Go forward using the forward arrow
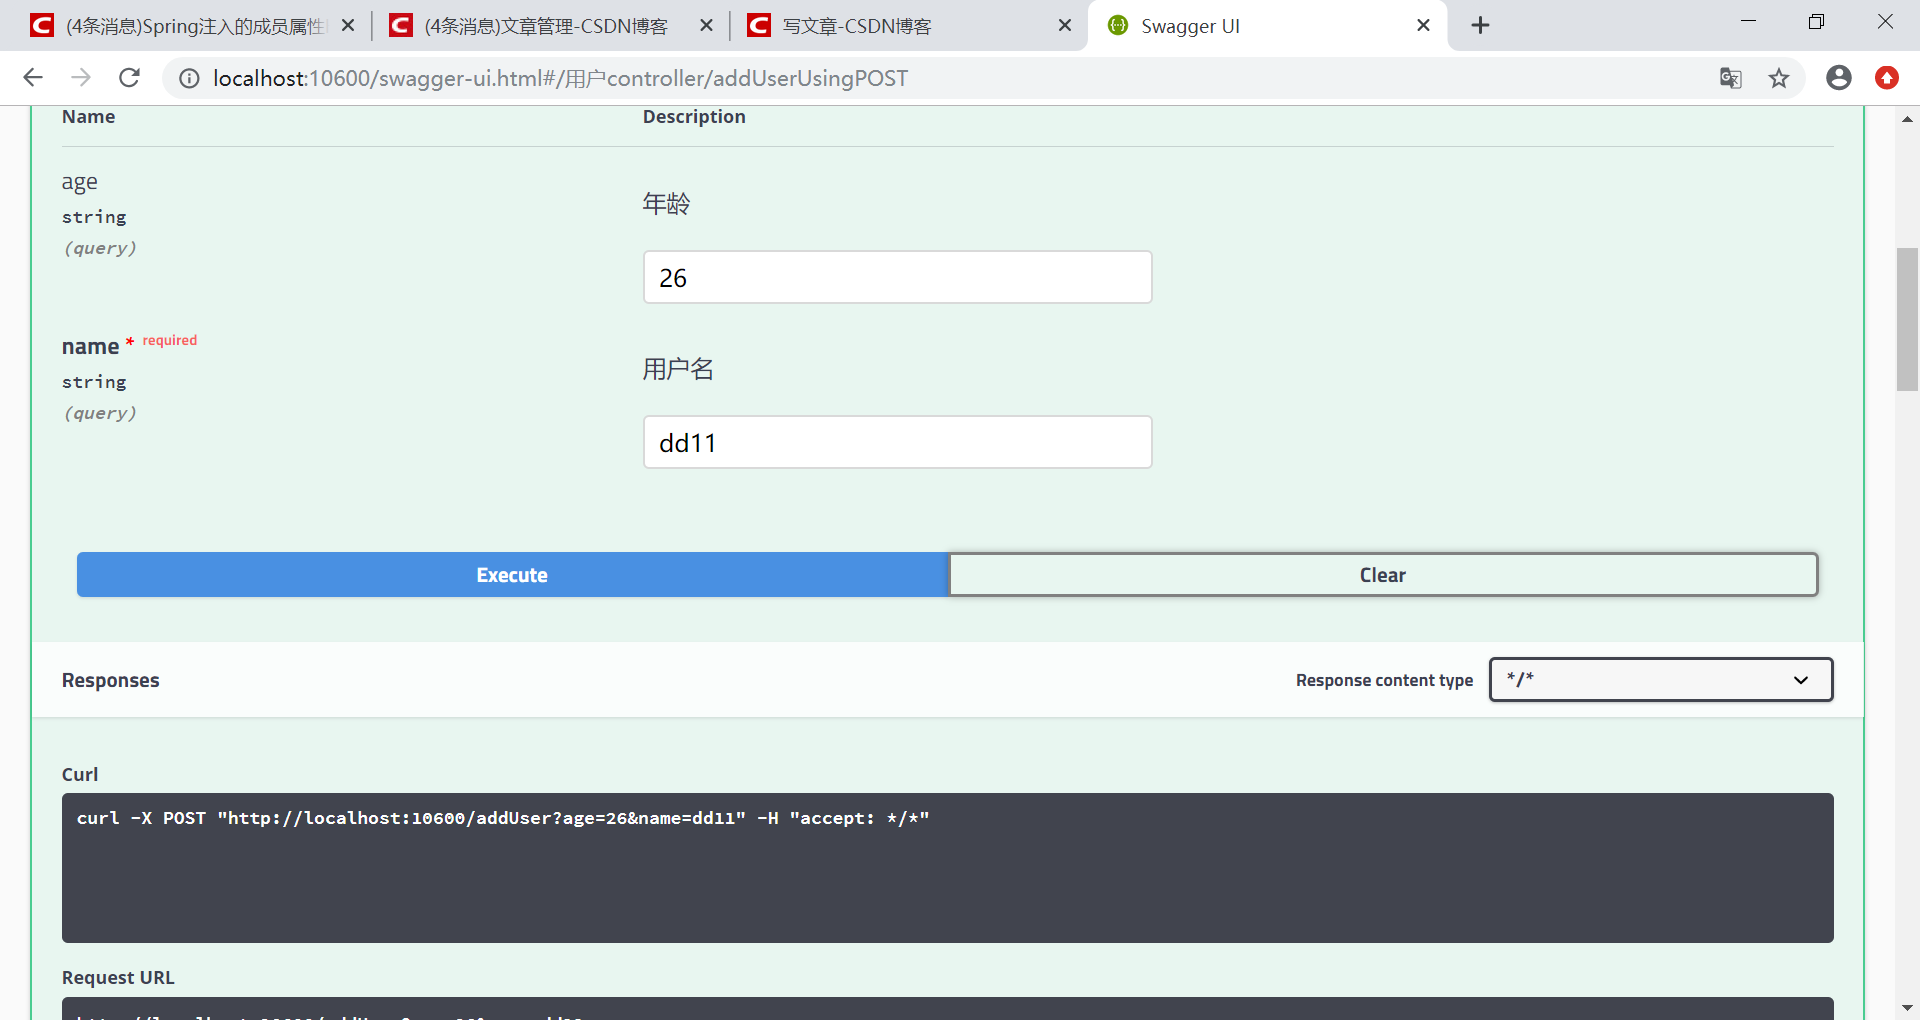Viewport: 1920px width, 1020px height. tap(81, 78)
